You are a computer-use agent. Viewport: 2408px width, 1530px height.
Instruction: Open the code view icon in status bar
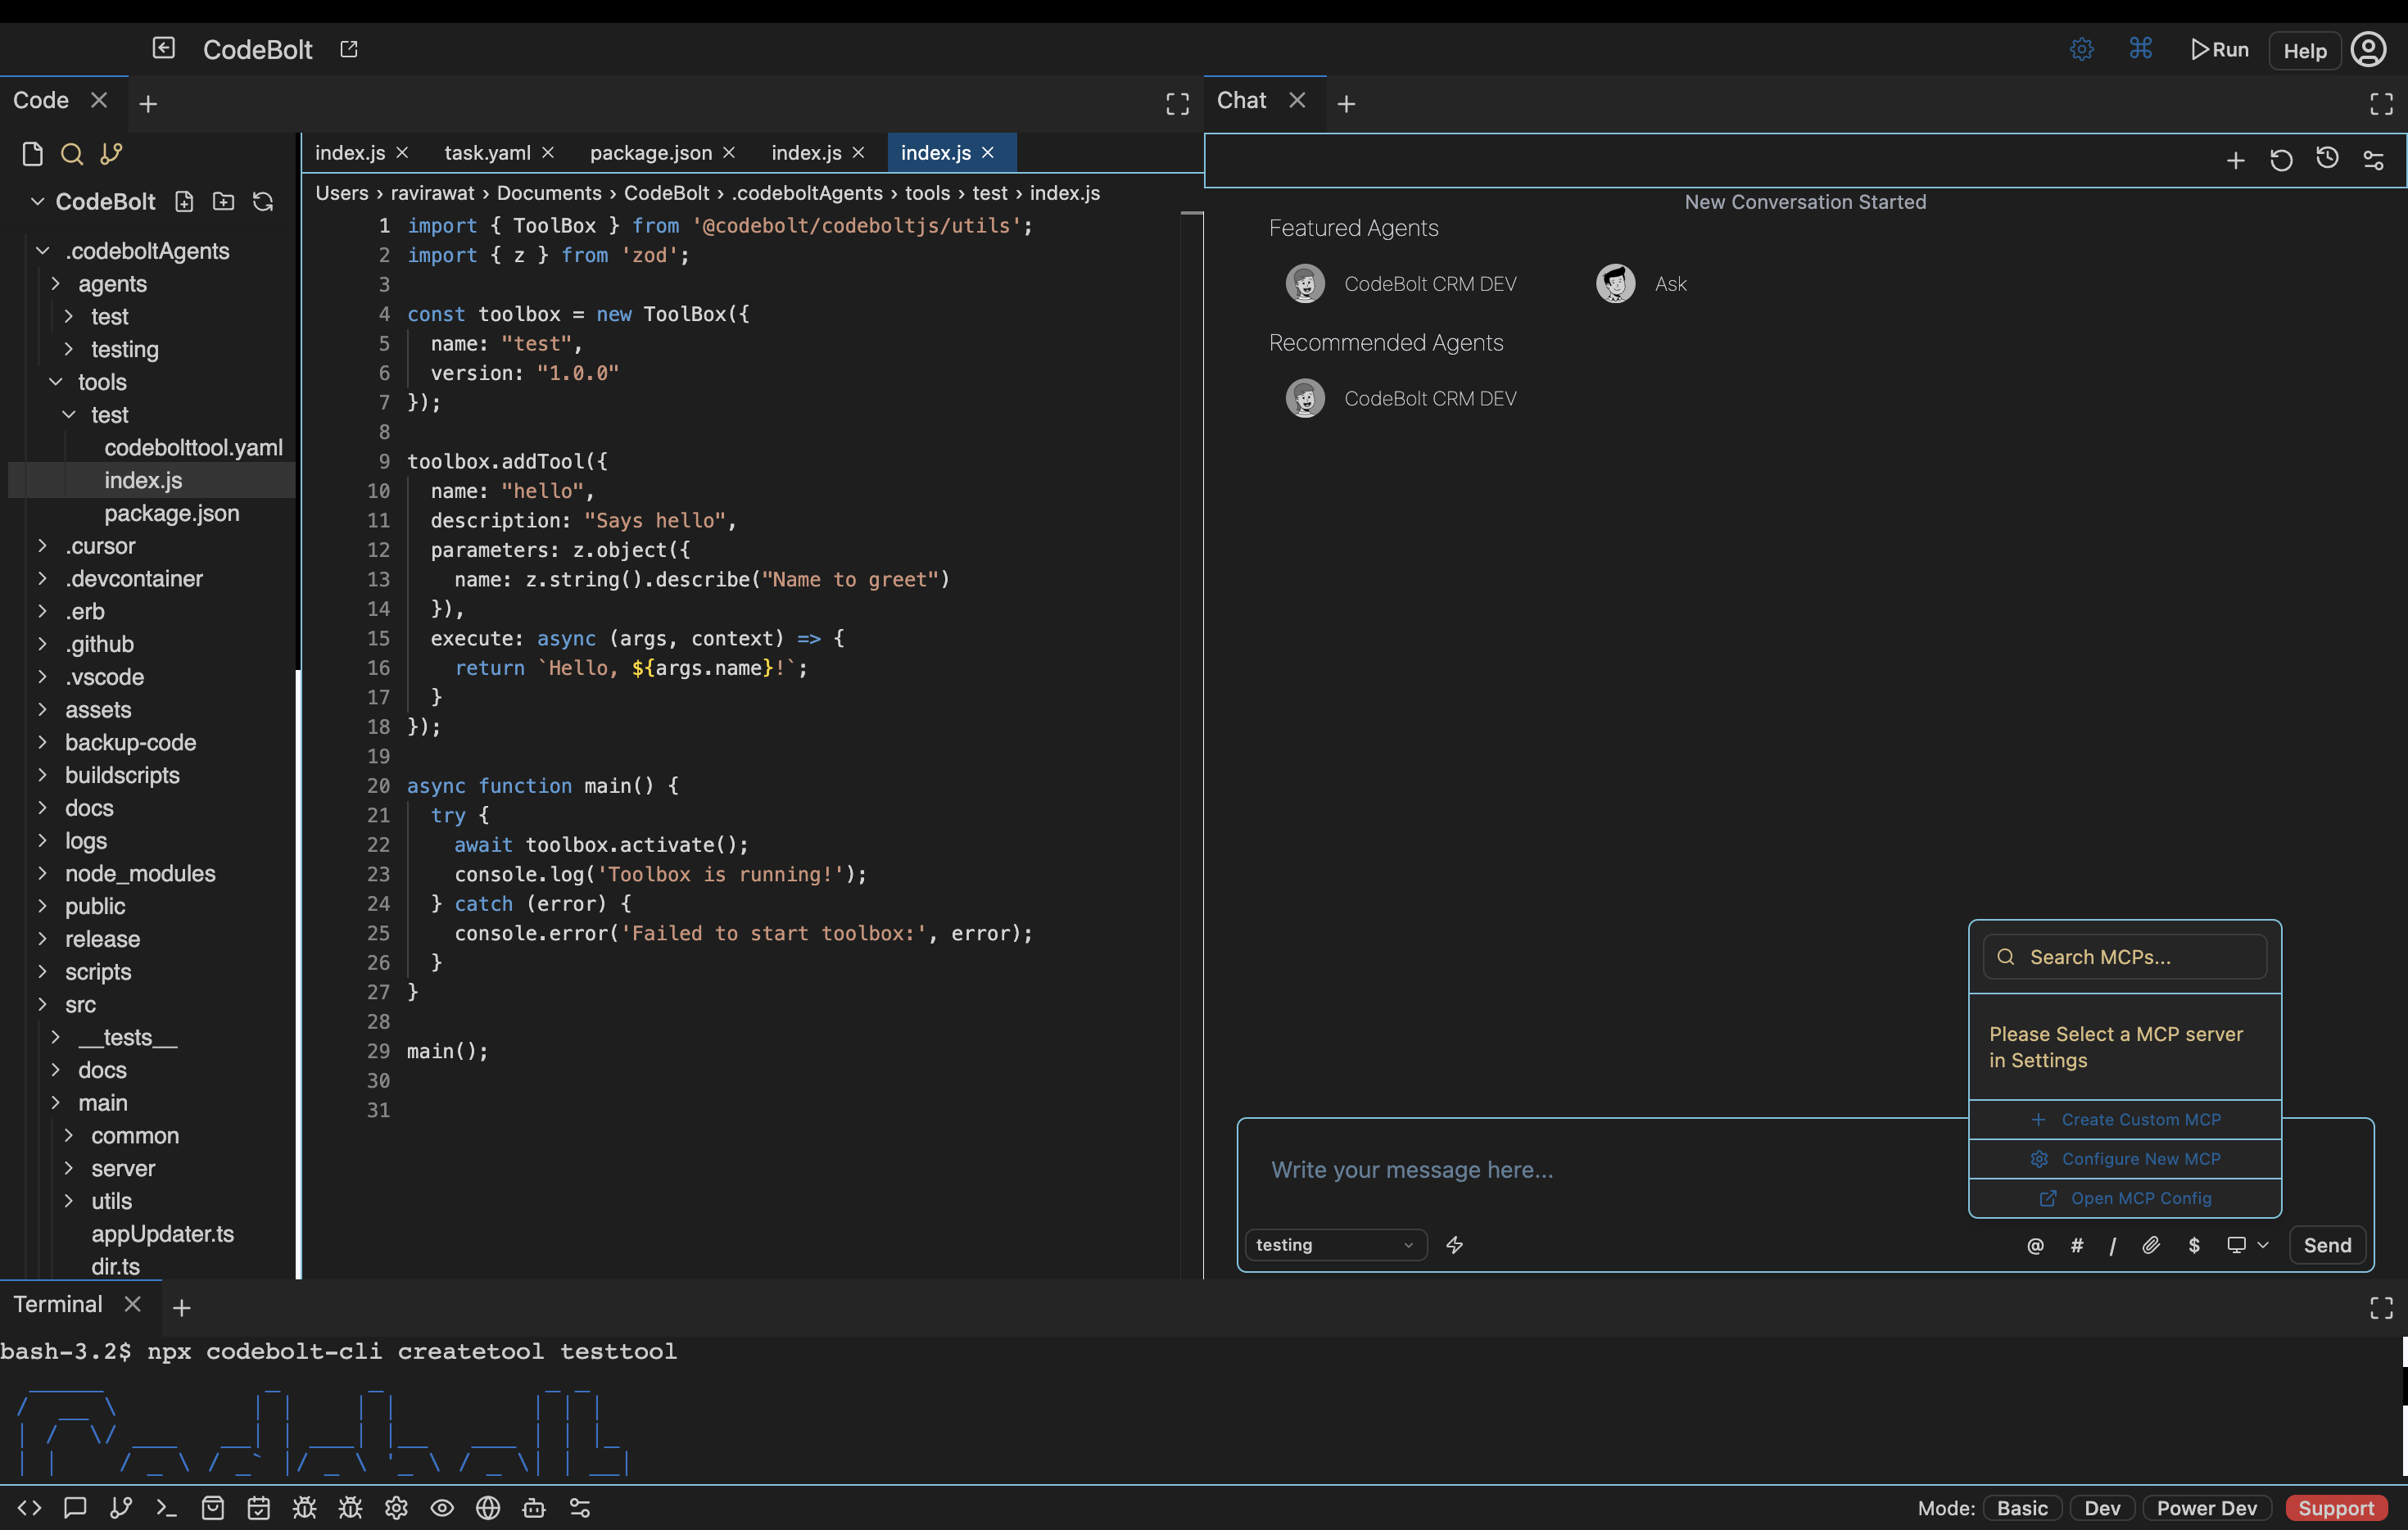29,1508
